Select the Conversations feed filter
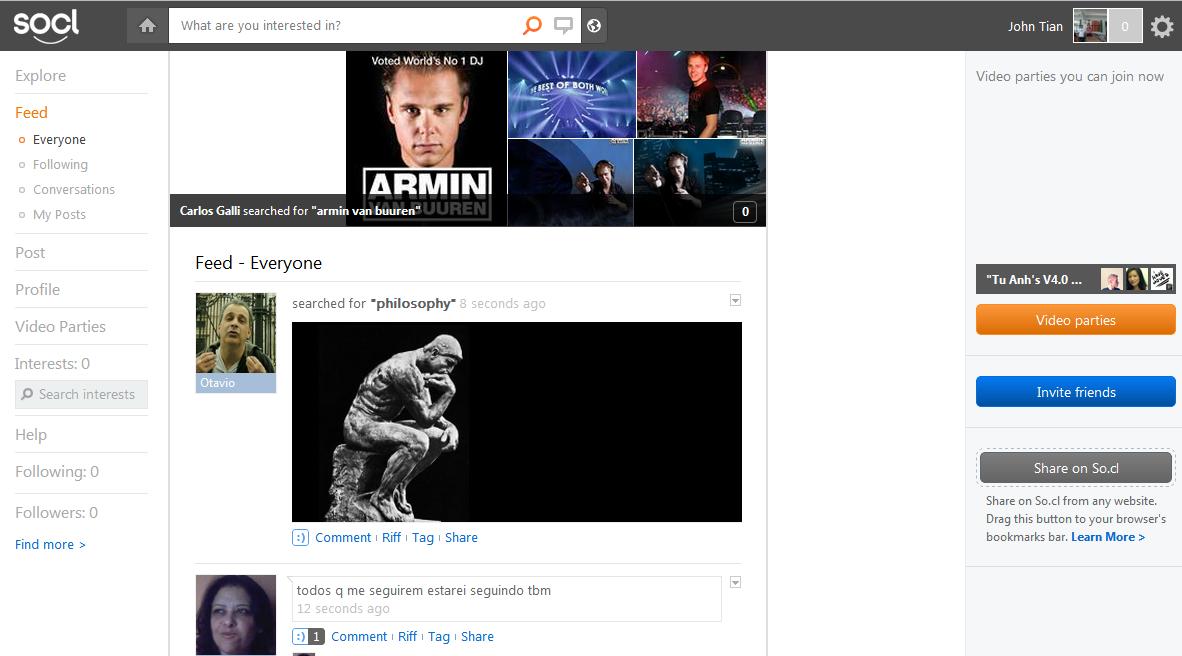 pyautogui.click(x=74, y=189)
